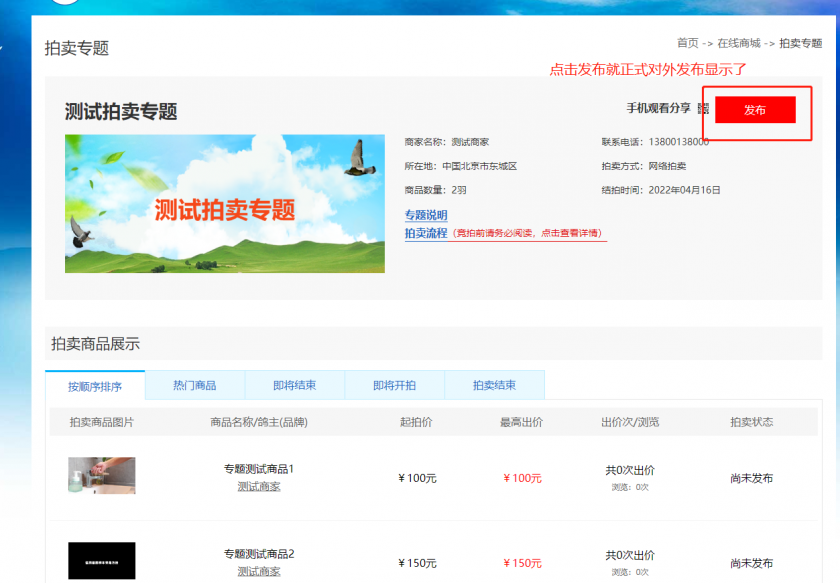Screen dimensions: 840x583
Task: Open the 专题说明 link
Action: pyautogui.click(x=425, y=215)
